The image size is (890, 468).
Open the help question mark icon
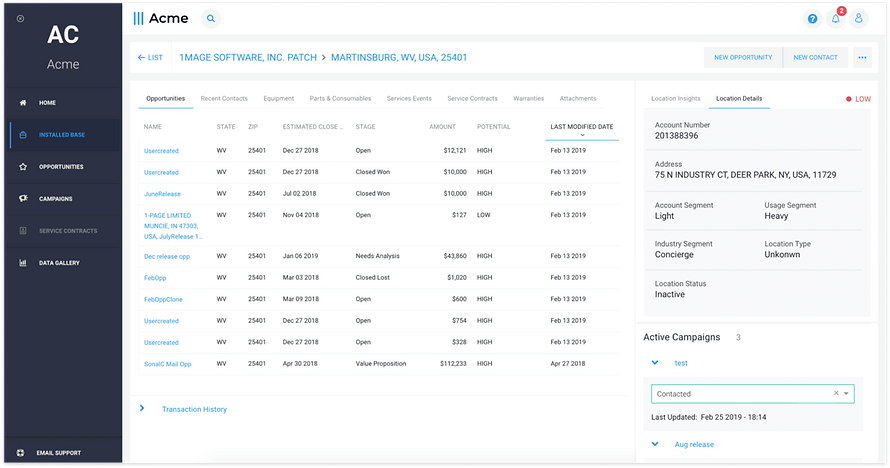(x=812, y=19)
